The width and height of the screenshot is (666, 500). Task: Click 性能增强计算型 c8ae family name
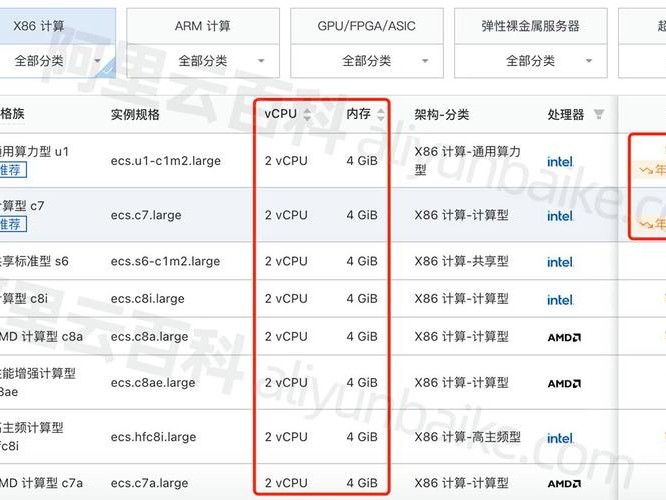click(38, 382)
